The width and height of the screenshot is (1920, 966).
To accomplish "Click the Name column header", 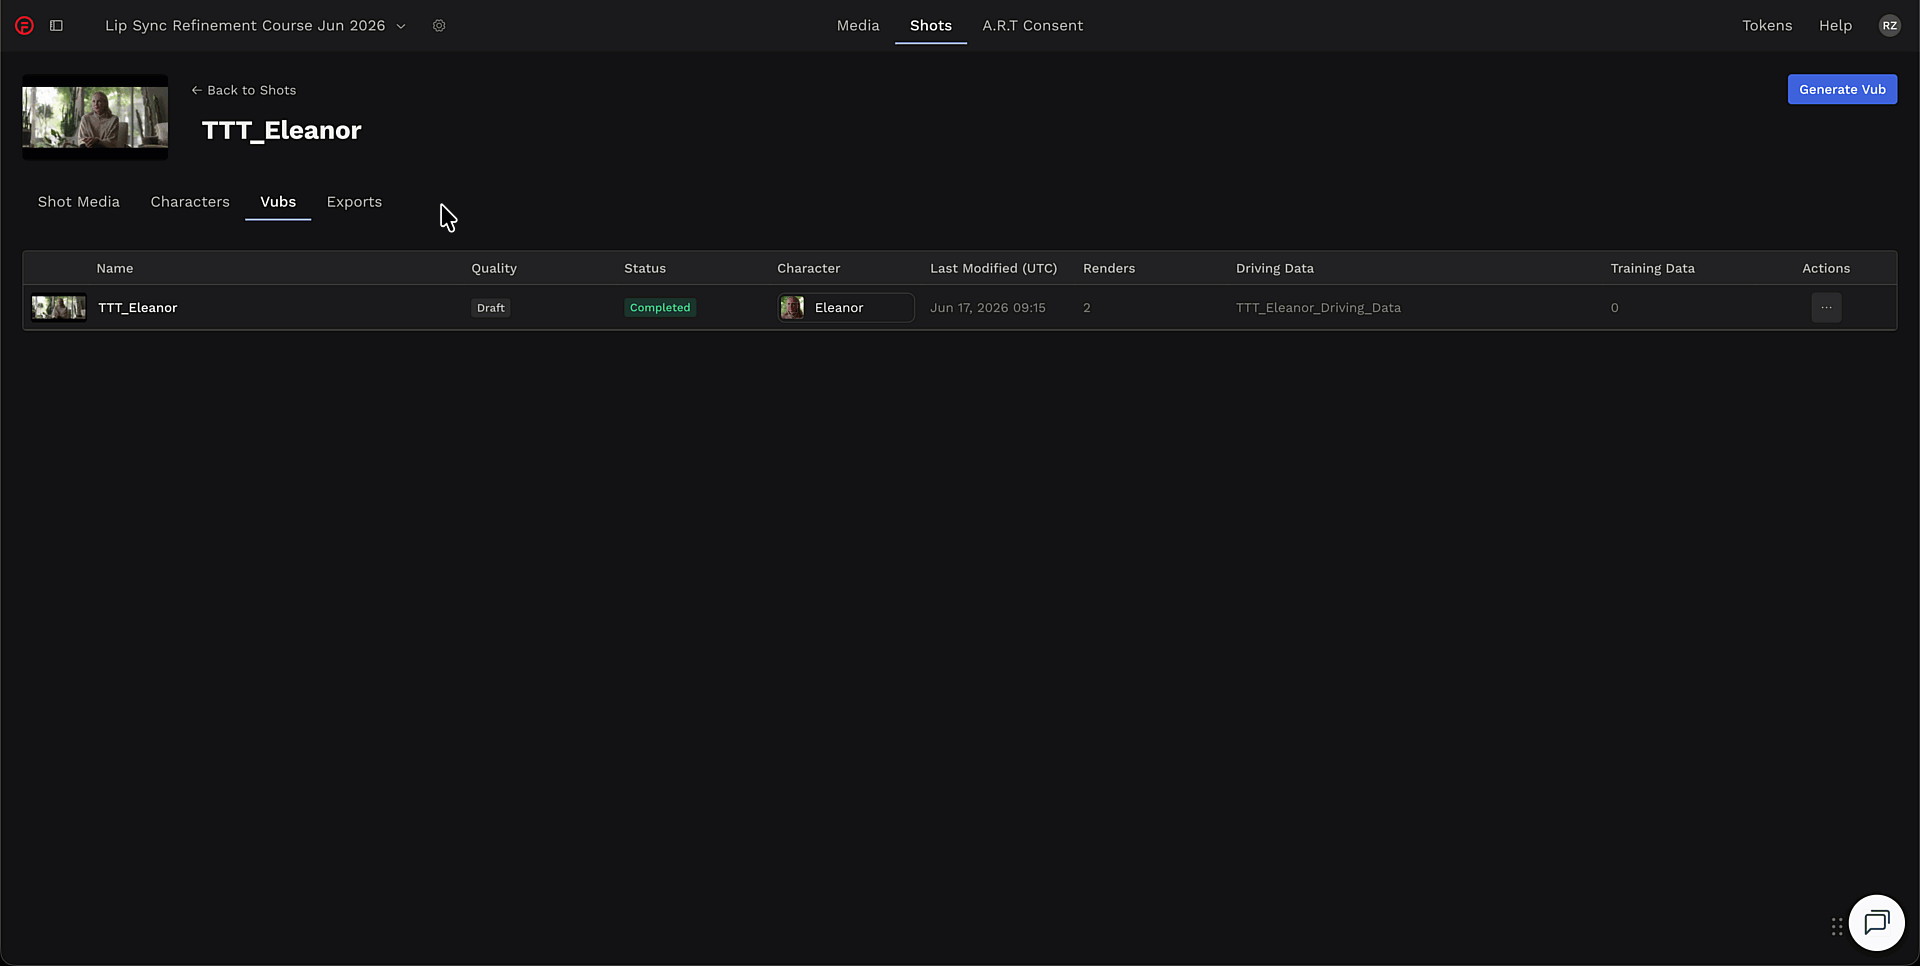I will pyautogui.click(x=115, y=268).
